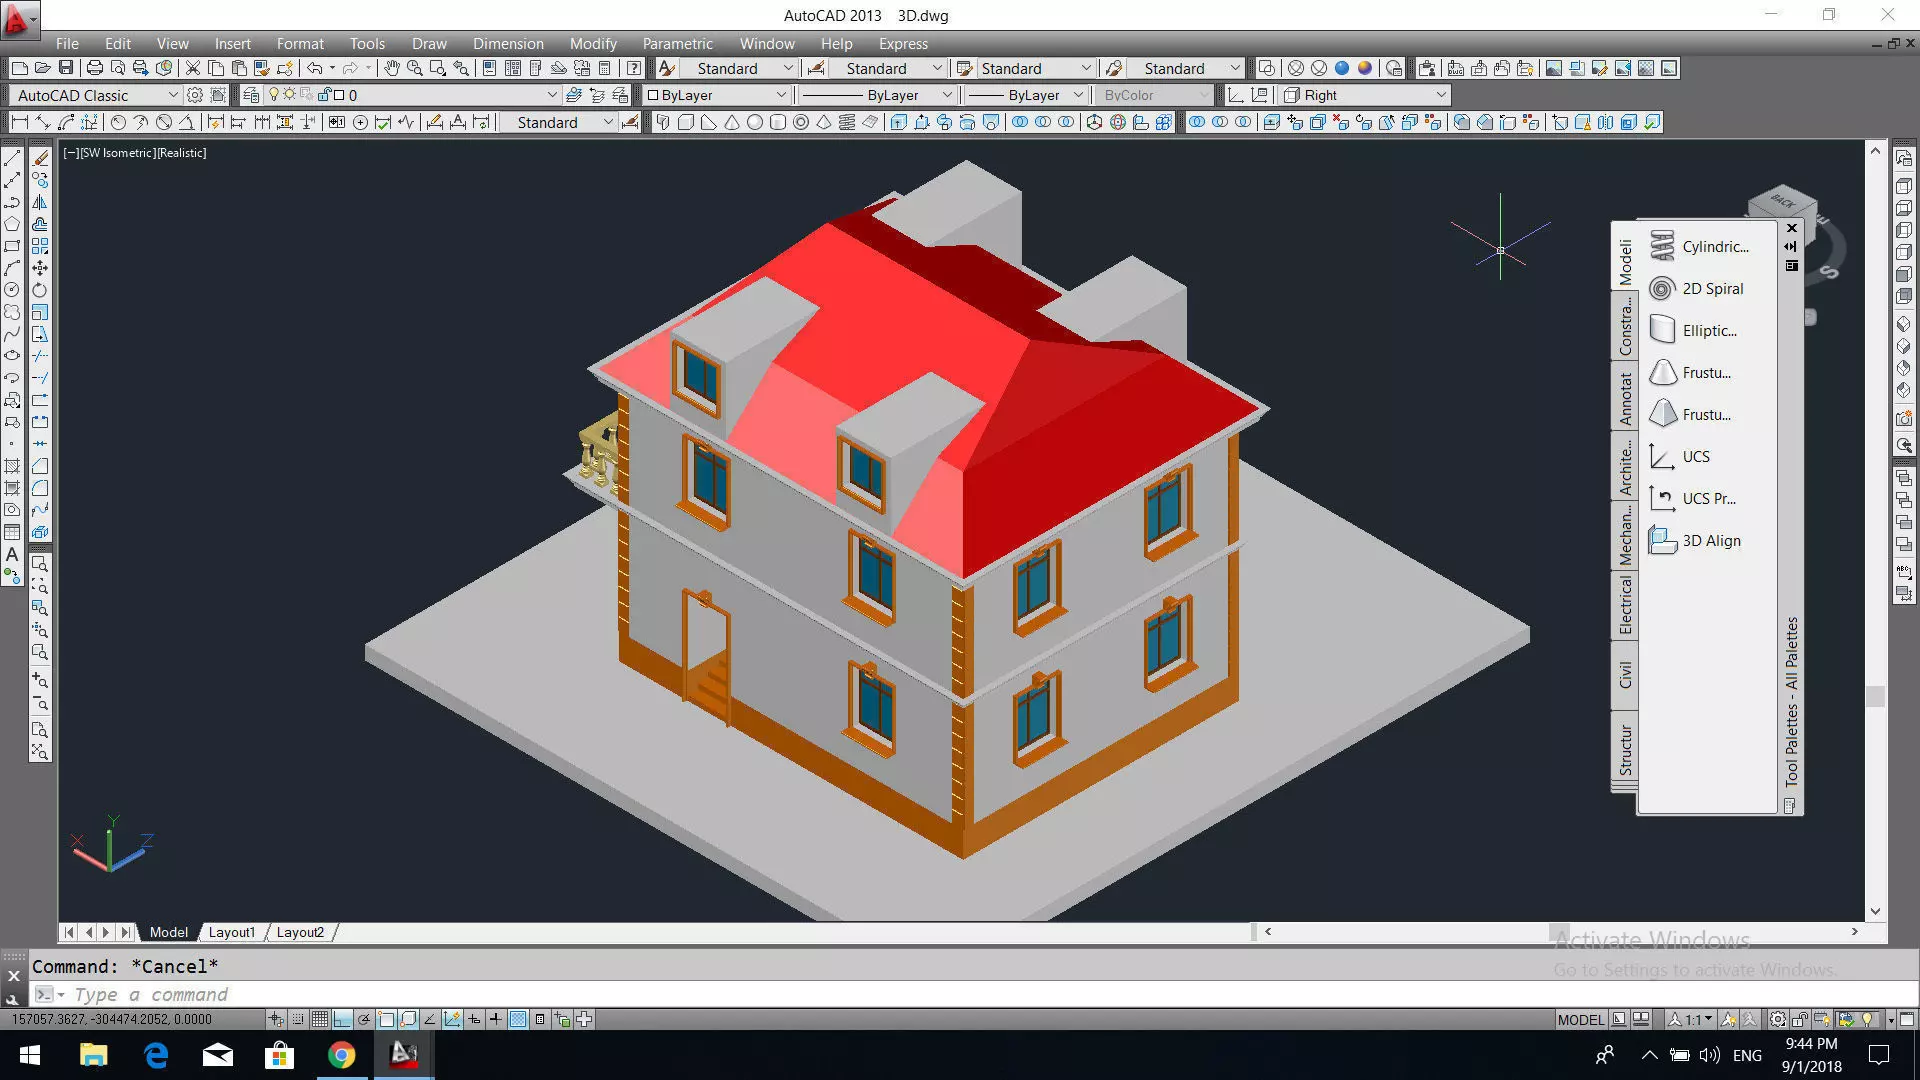This screenshot has width=1920, height=1080.
Task: Click the Undo arrow icon
Action: coord(314,68)
